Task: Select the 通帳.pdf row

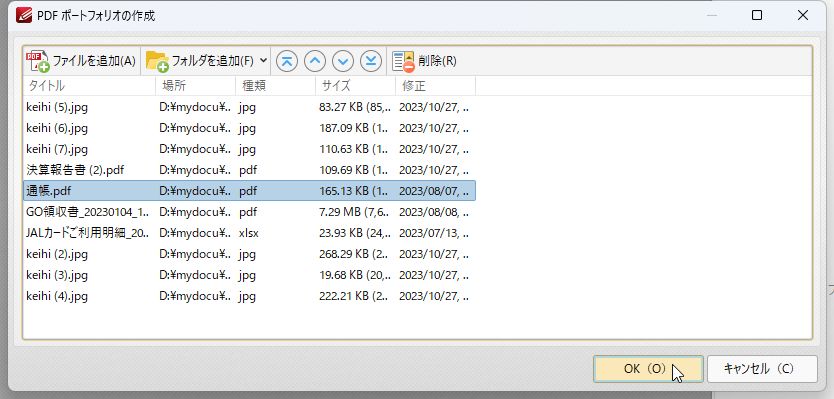Action: [249, 191]
